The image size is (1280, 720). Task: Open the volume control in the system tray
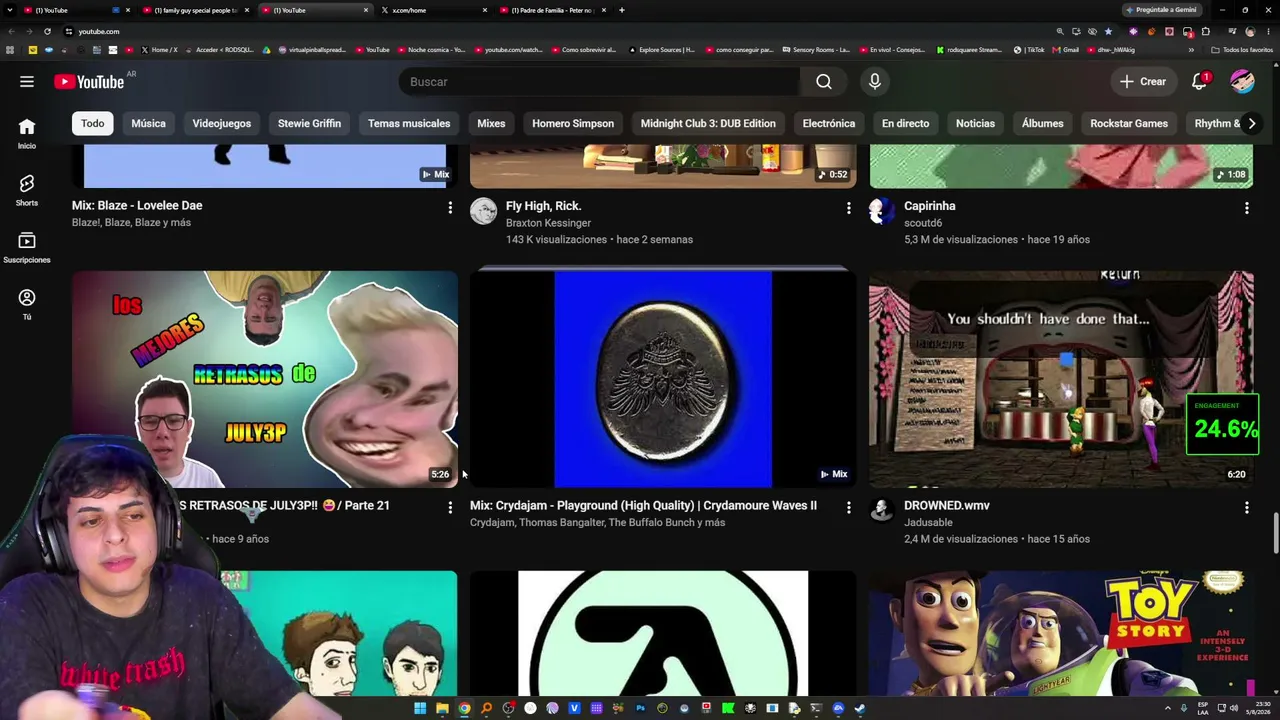pos(1233,709)
